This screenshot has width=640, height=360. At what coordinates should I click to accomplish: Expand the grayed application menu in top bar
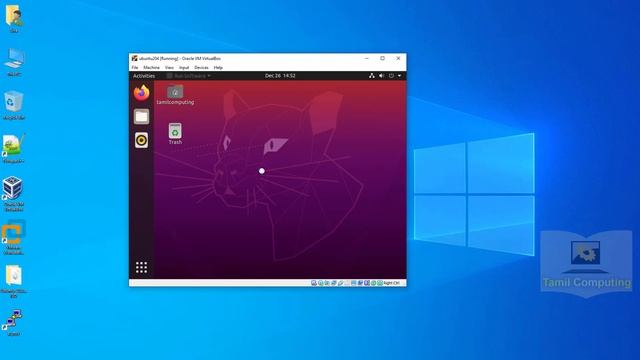coord(189,76)
